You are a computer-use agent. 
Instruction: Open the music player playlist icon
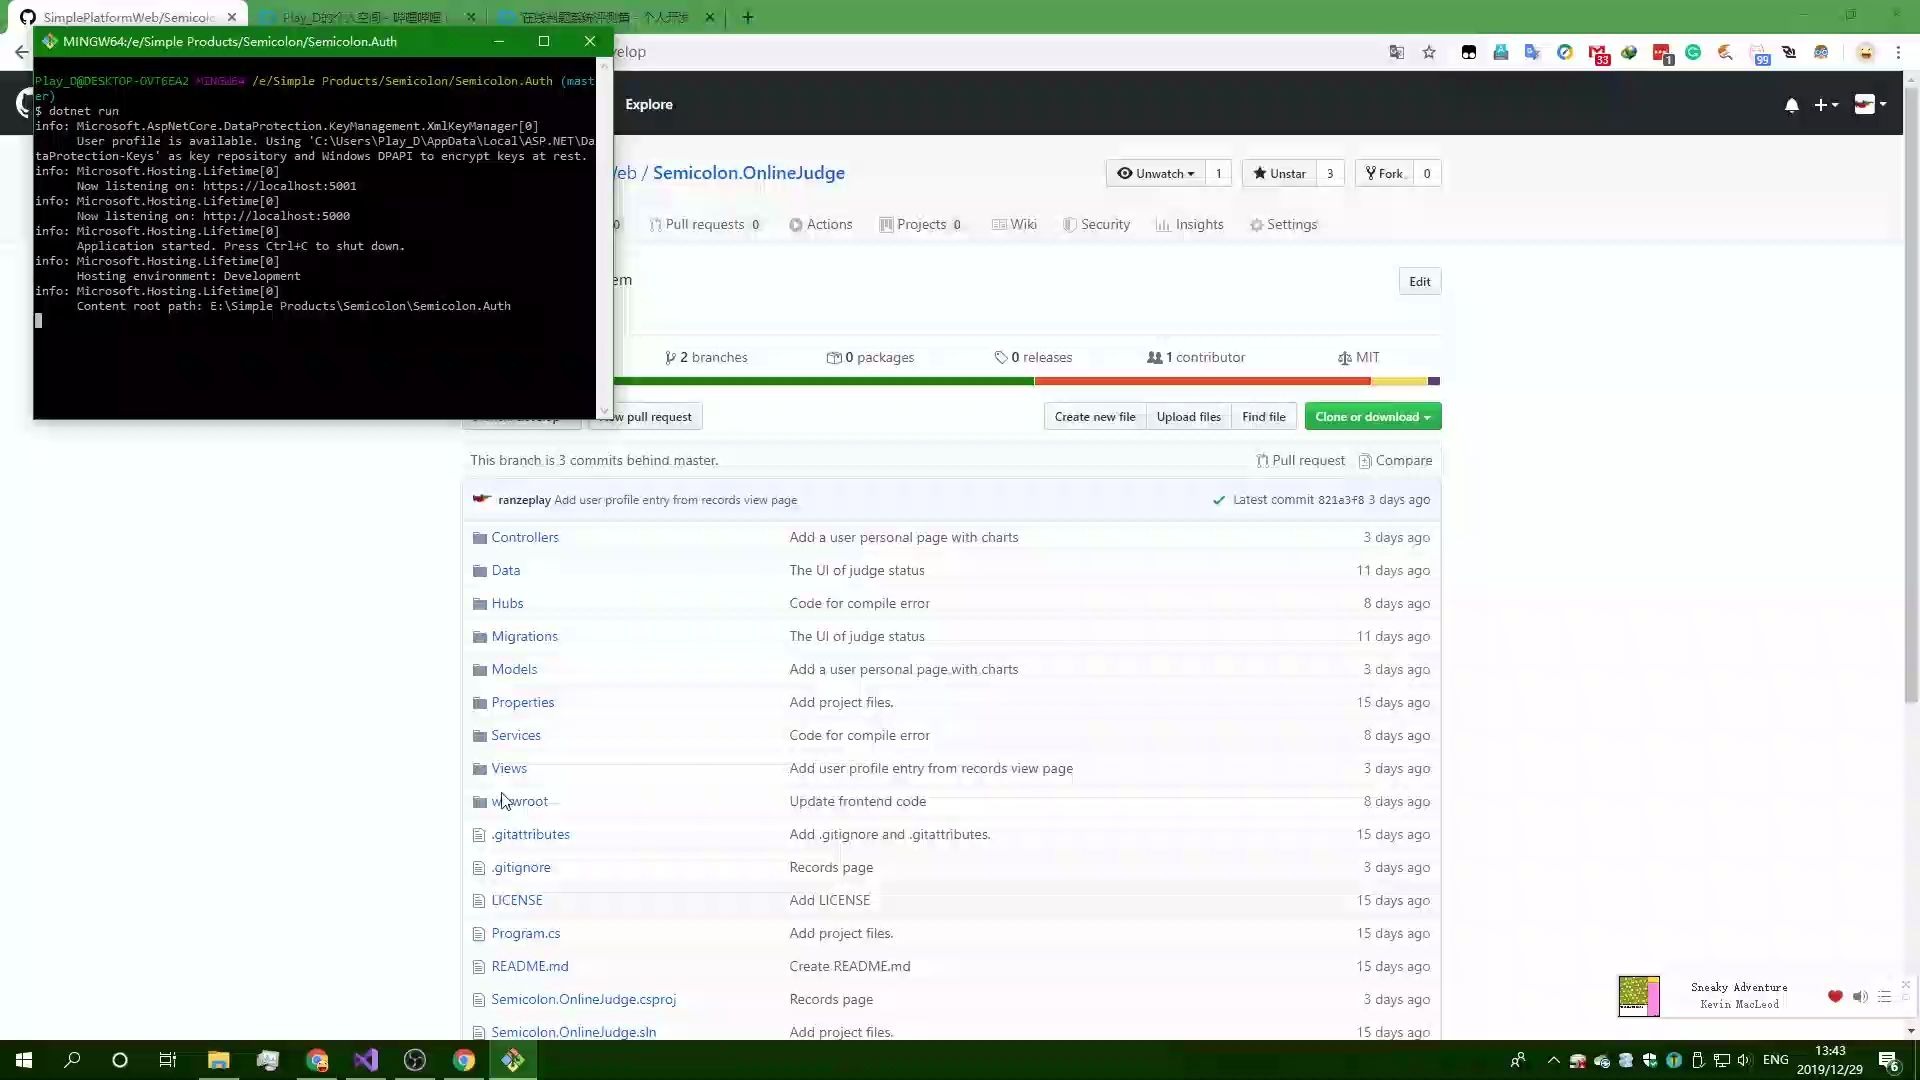point(1884,996)
